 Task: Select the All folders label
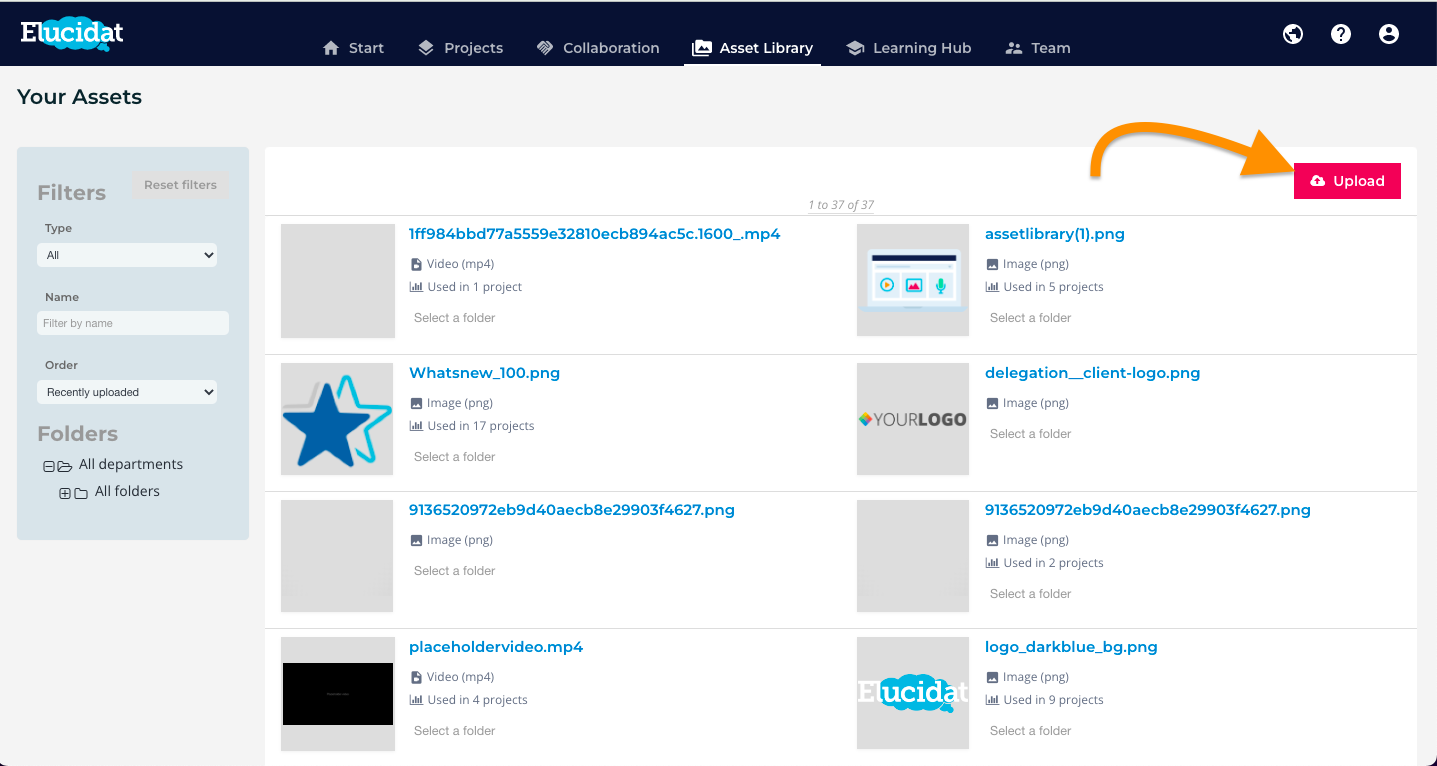point(127,491)
